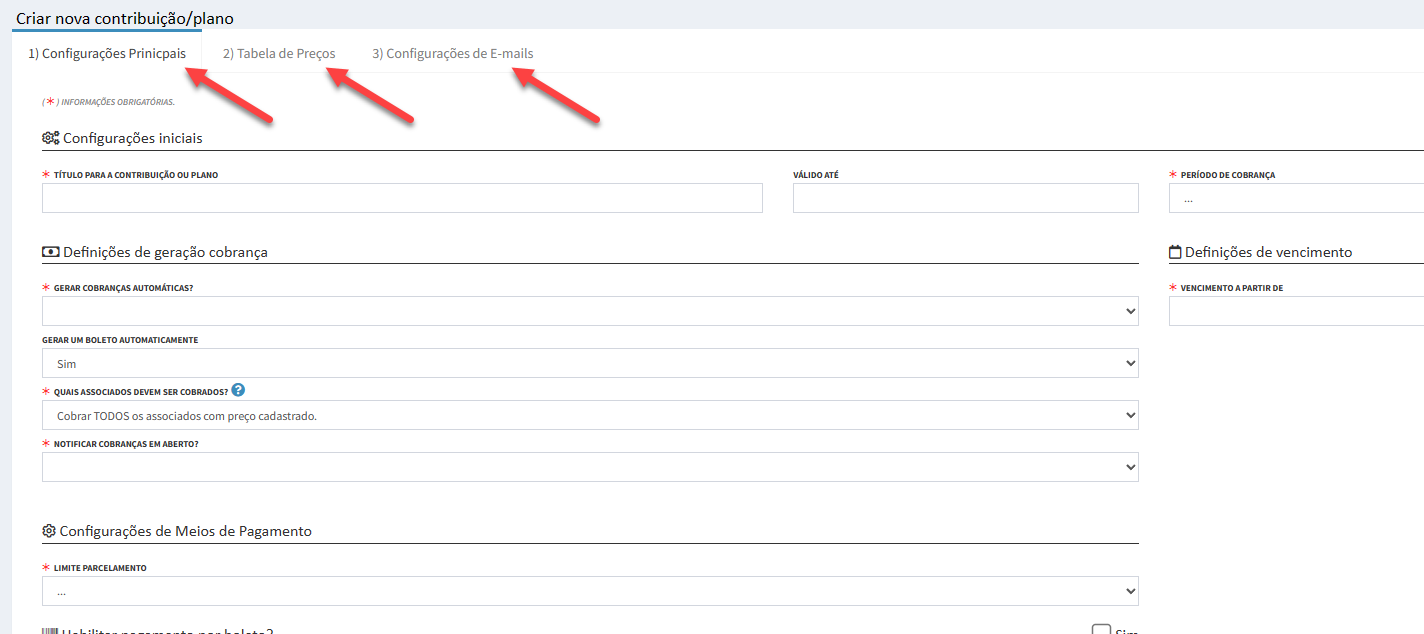Click the gear icon by Configurações de Meios de Pagamento
The width and height of the screenshot is (1424, 634).
point(49,531)
